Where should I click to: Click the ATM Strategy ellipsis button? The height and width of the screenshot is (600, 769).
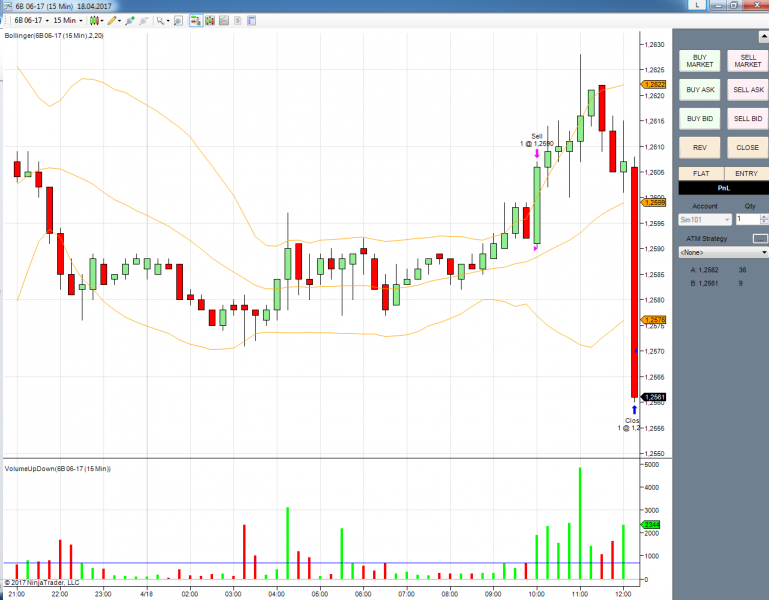click(x=760, y=238)
